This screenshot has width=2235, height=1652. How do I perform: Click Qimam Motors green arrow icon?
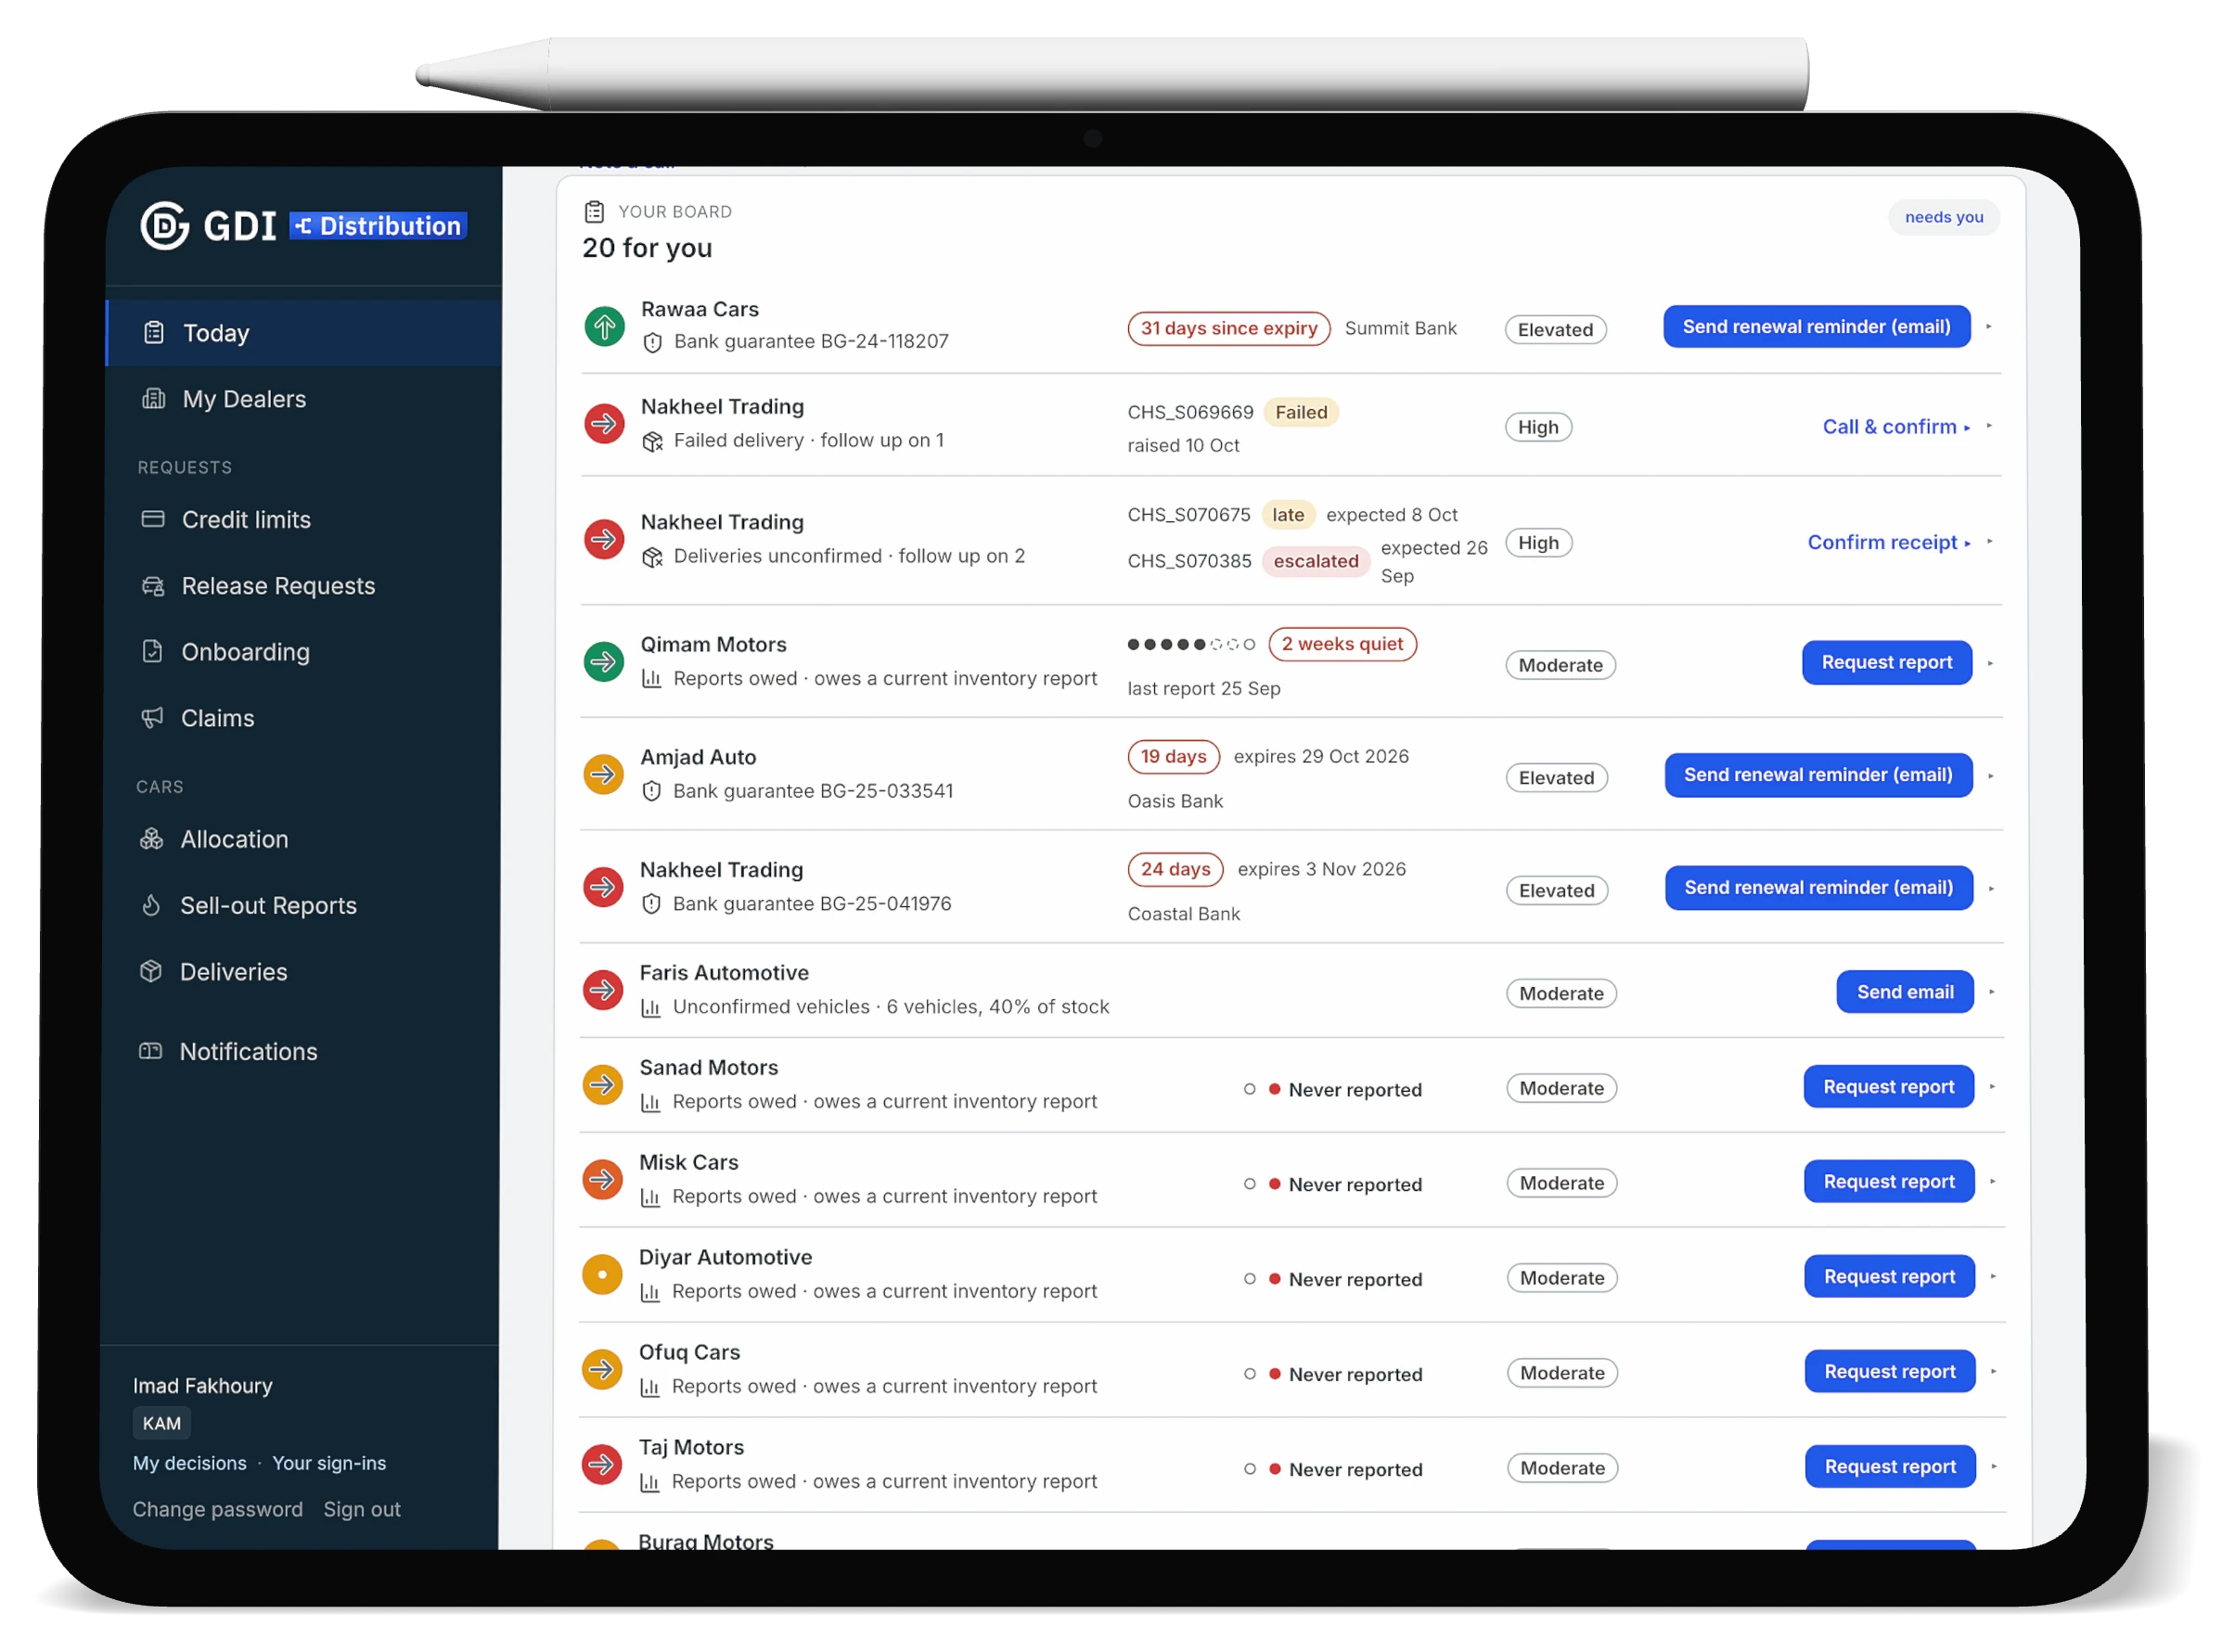(604, 660)
